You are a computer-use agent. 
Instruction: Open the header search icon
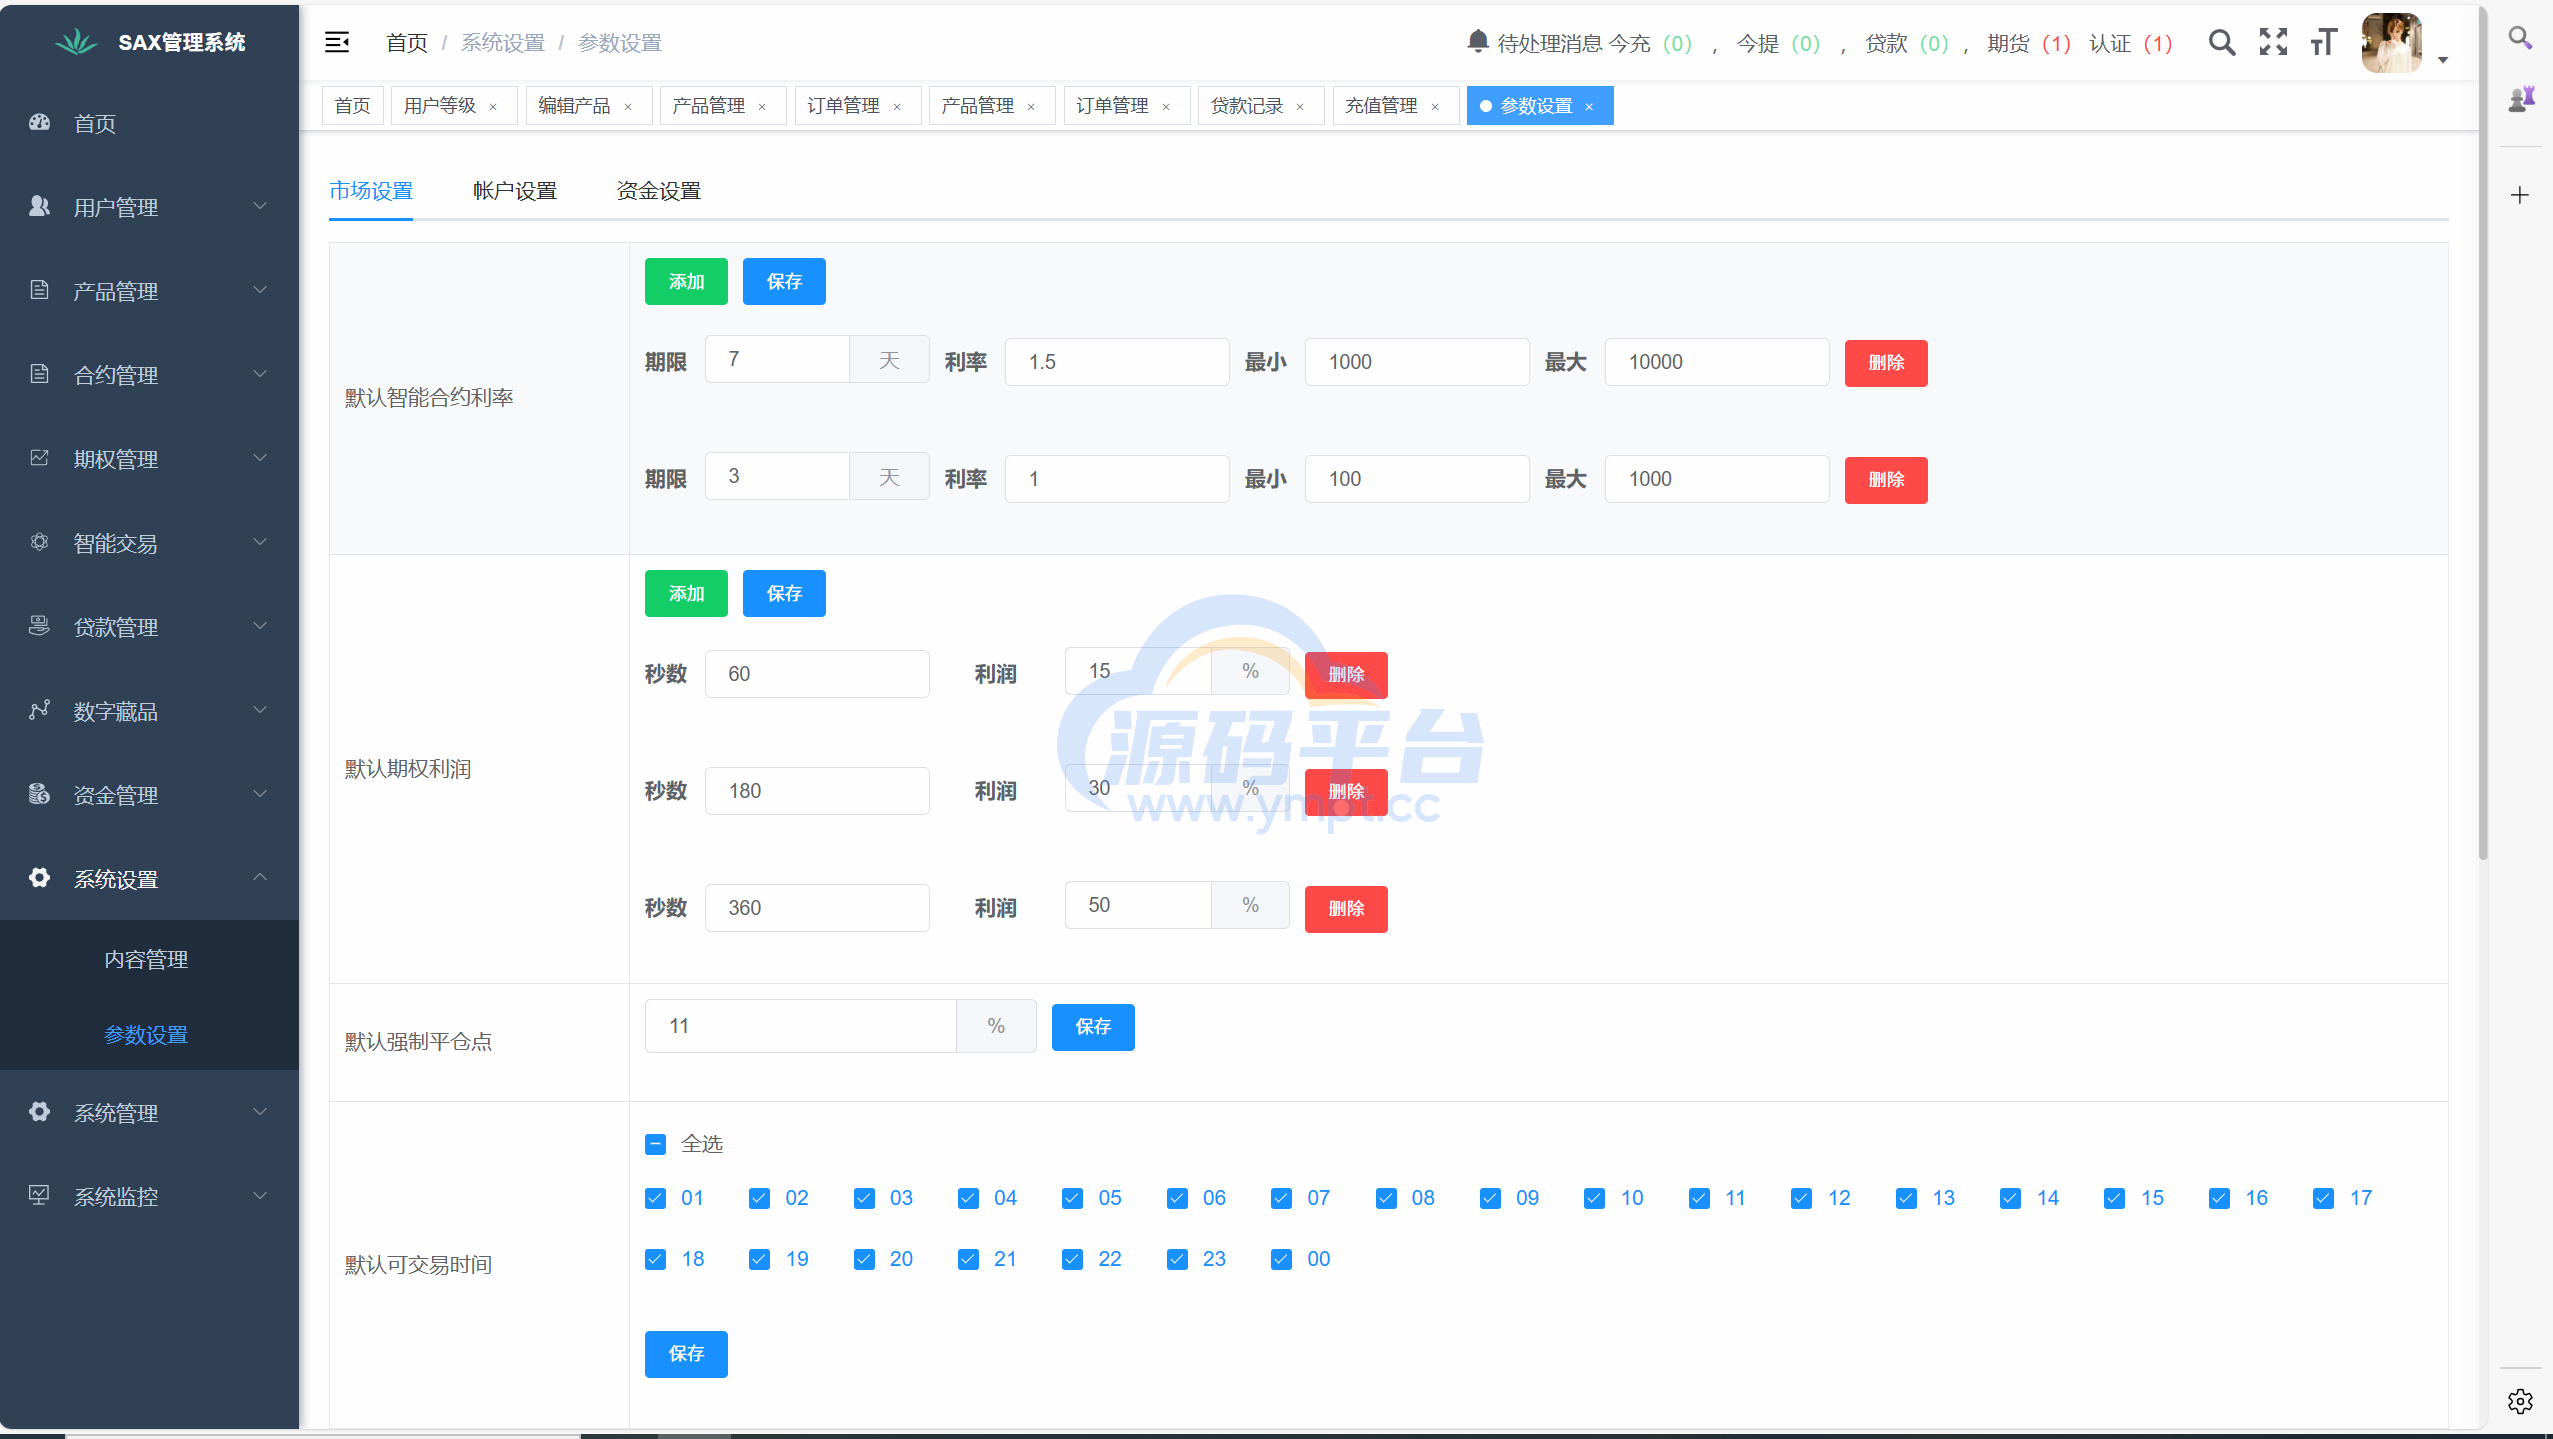[2222, 43]
